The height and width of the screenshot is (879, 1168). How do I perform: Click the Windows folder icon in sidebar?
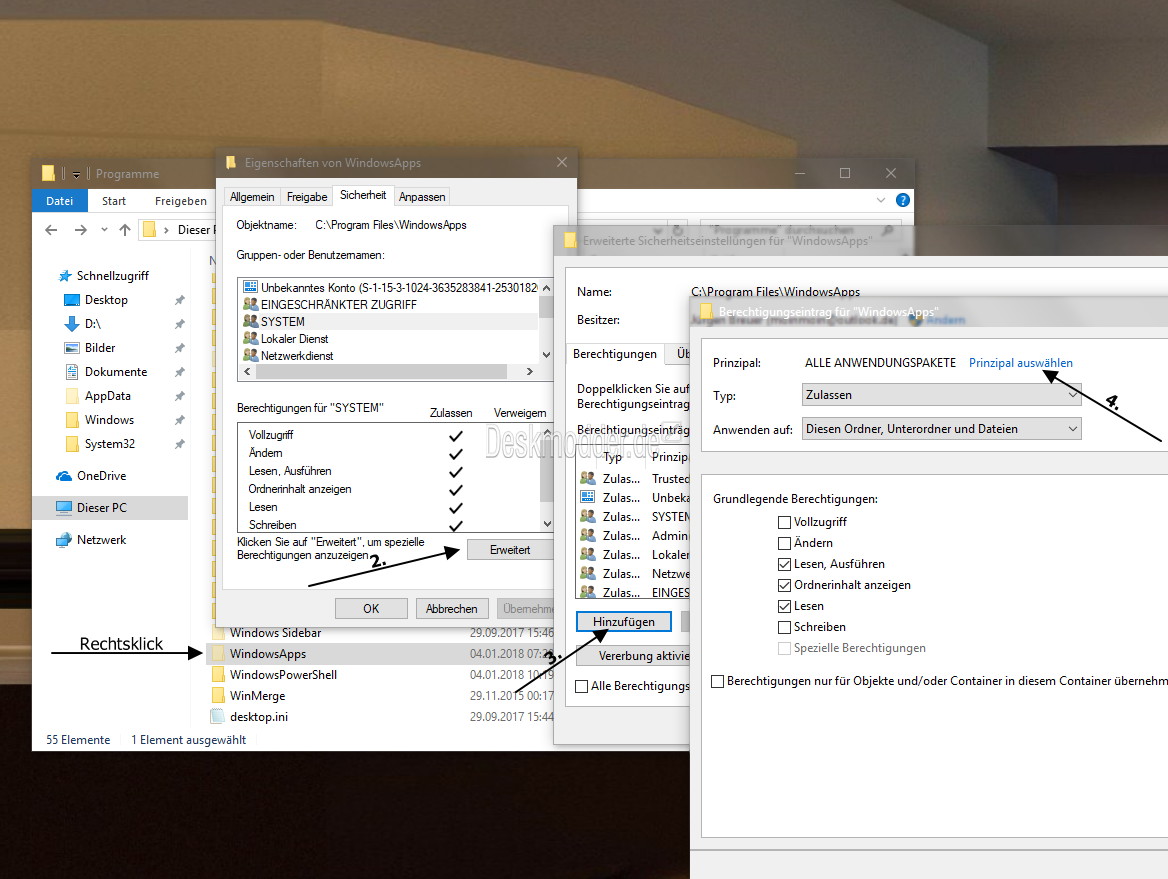click(72, 419)
